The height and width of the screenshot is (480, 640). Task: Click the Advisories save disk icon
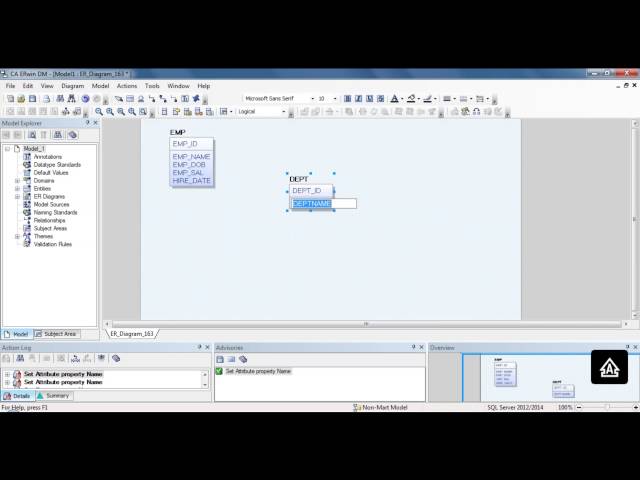pyautogui.click(x=220, y=359)
